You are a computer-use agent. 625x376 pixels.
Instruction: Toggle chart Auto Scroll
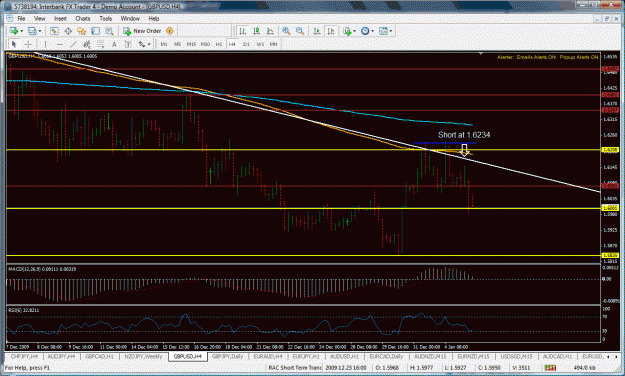click(317, 31)
